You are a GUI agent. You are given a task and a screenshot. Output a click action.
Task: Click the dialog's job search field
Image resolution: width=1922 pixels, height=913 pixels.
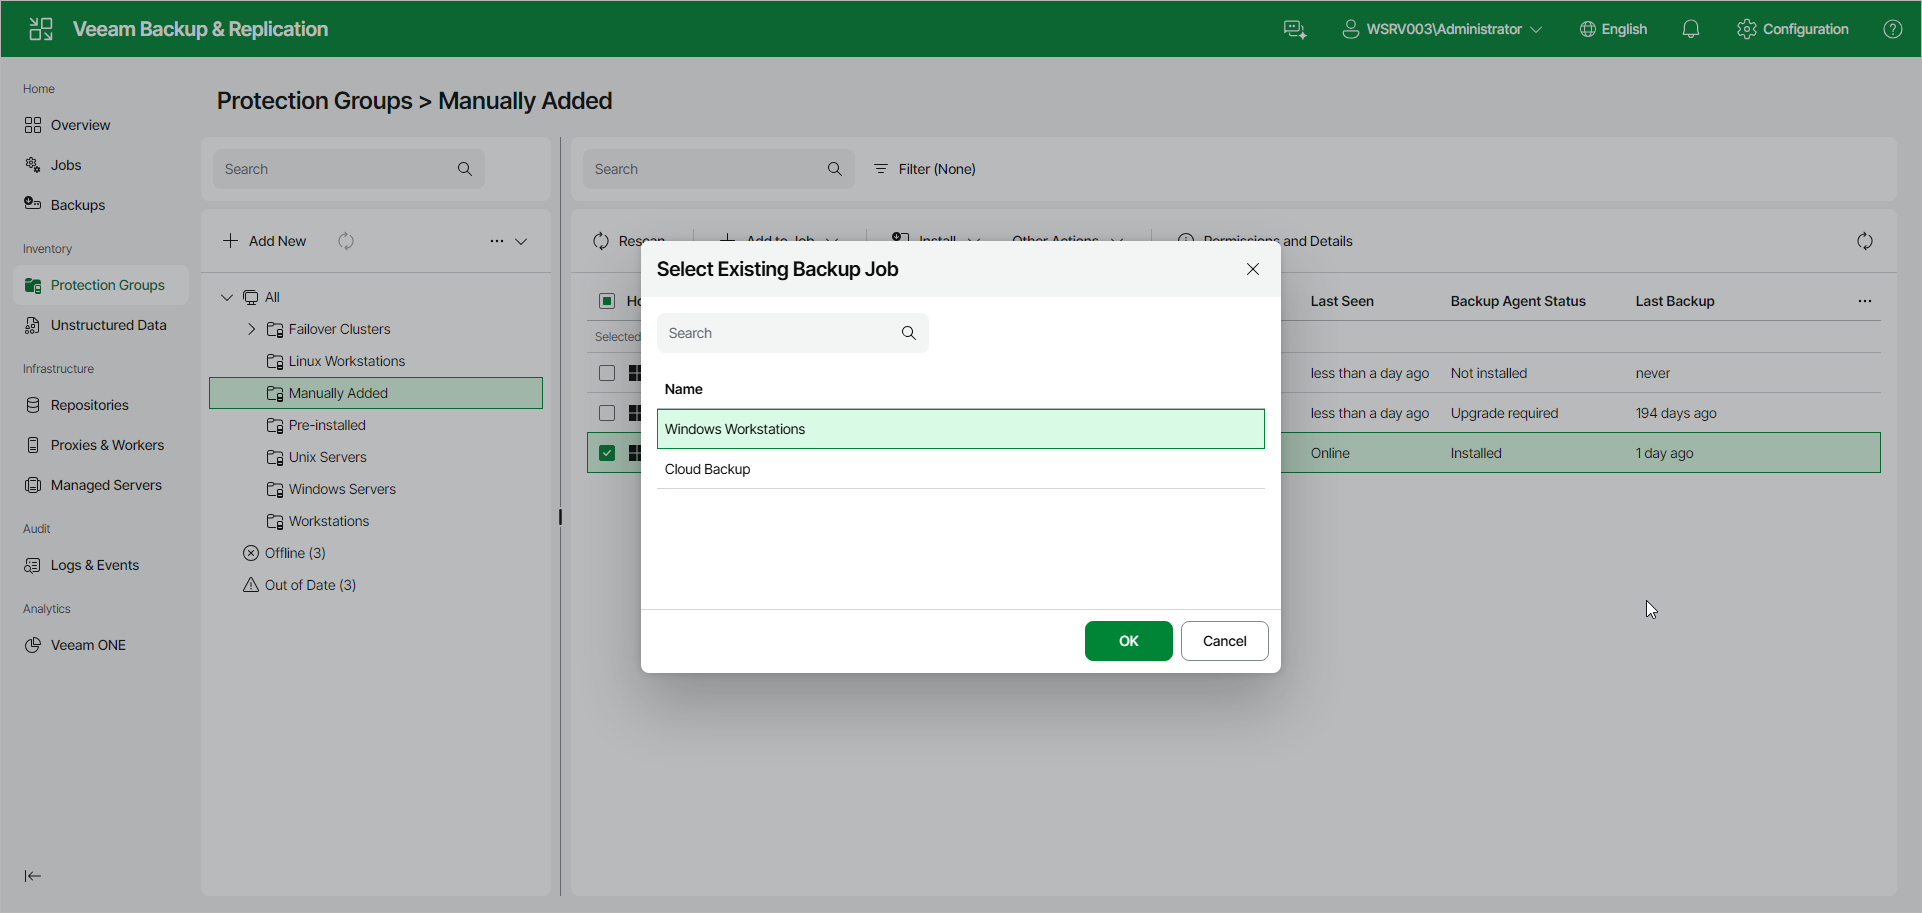[793, 333]
